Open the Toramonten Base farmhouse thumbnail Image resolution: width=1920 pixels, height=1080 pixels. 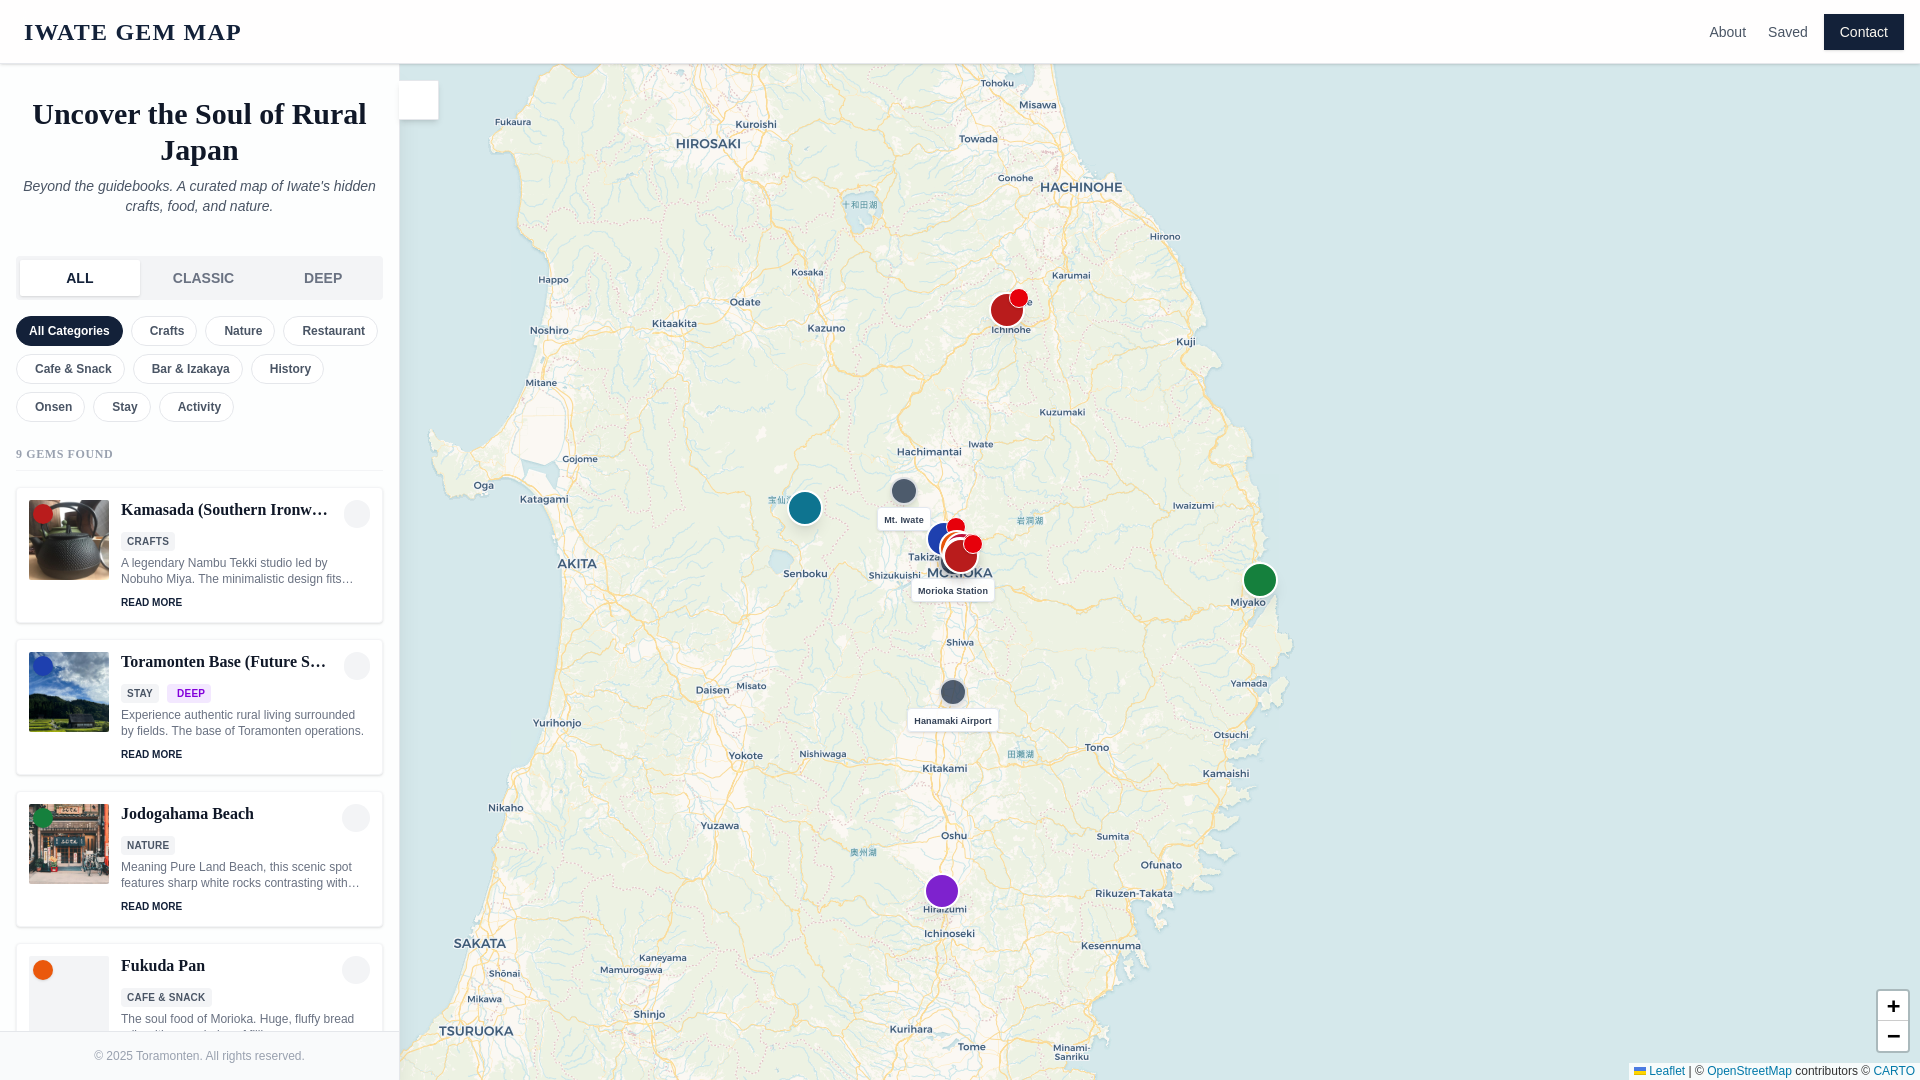69,692
